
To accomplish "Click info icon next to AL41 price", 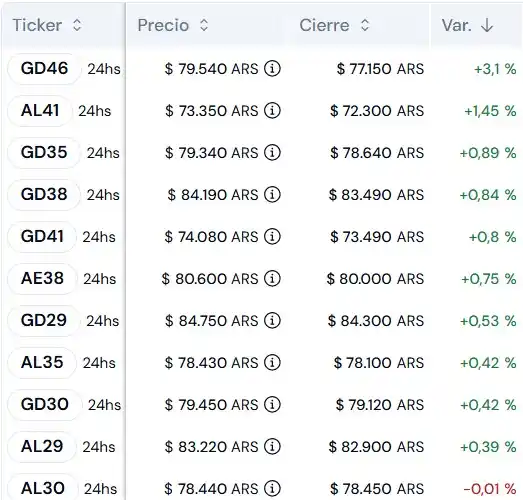I will [272, 111].
